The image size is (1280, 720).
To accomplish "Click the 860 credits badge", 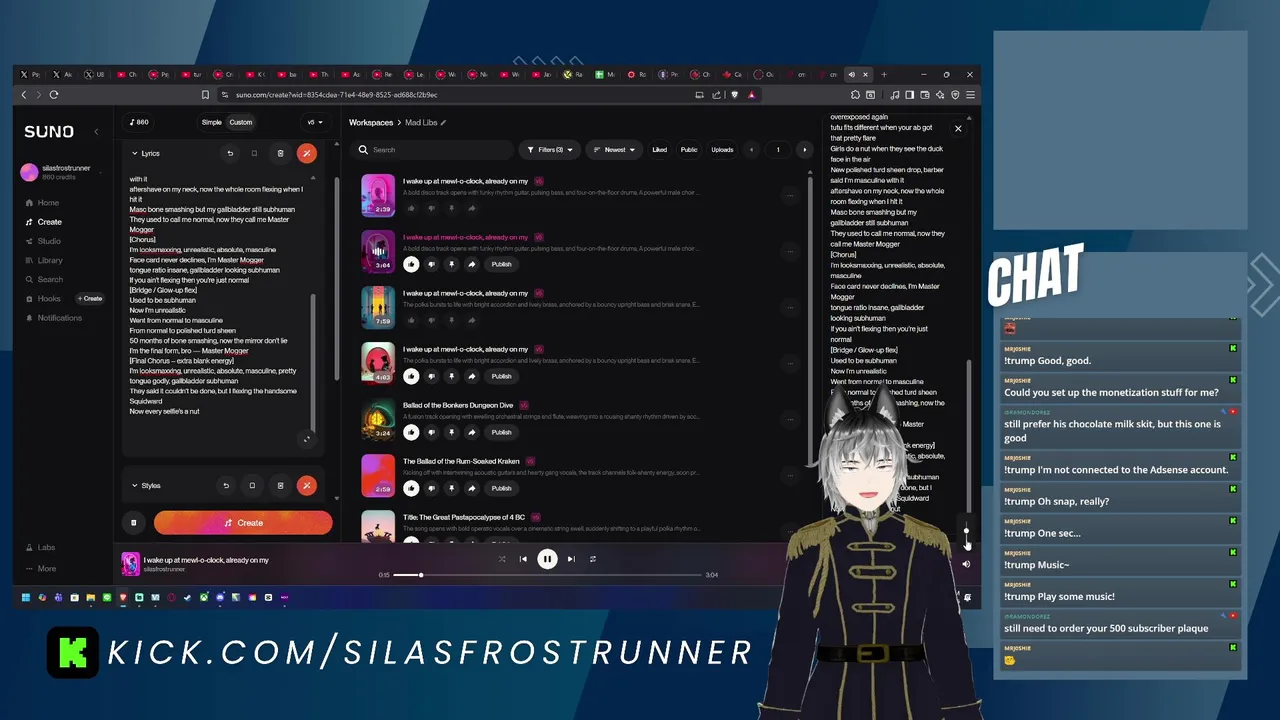I will coord(139,122).
